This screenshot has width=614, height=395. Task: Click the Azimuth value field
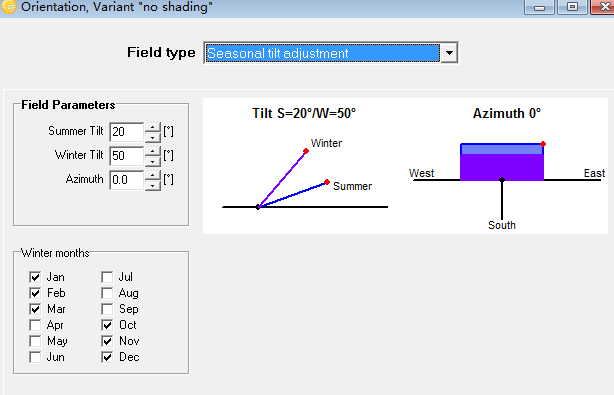tap(127, 180)
